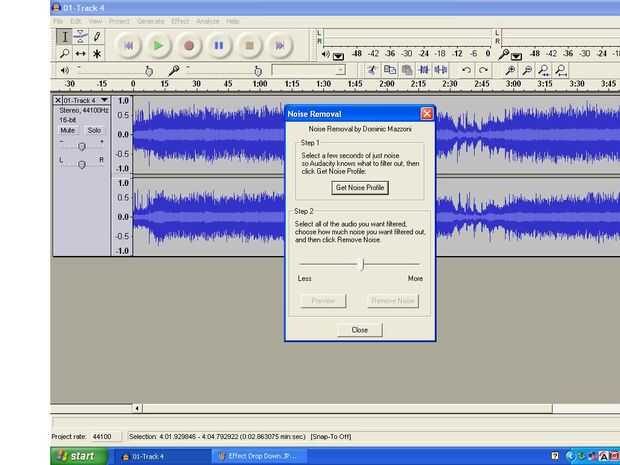This screenshot has height=465, width=620.
Task: Click the horizontal scrollbar left arrow
Action: 137,408
